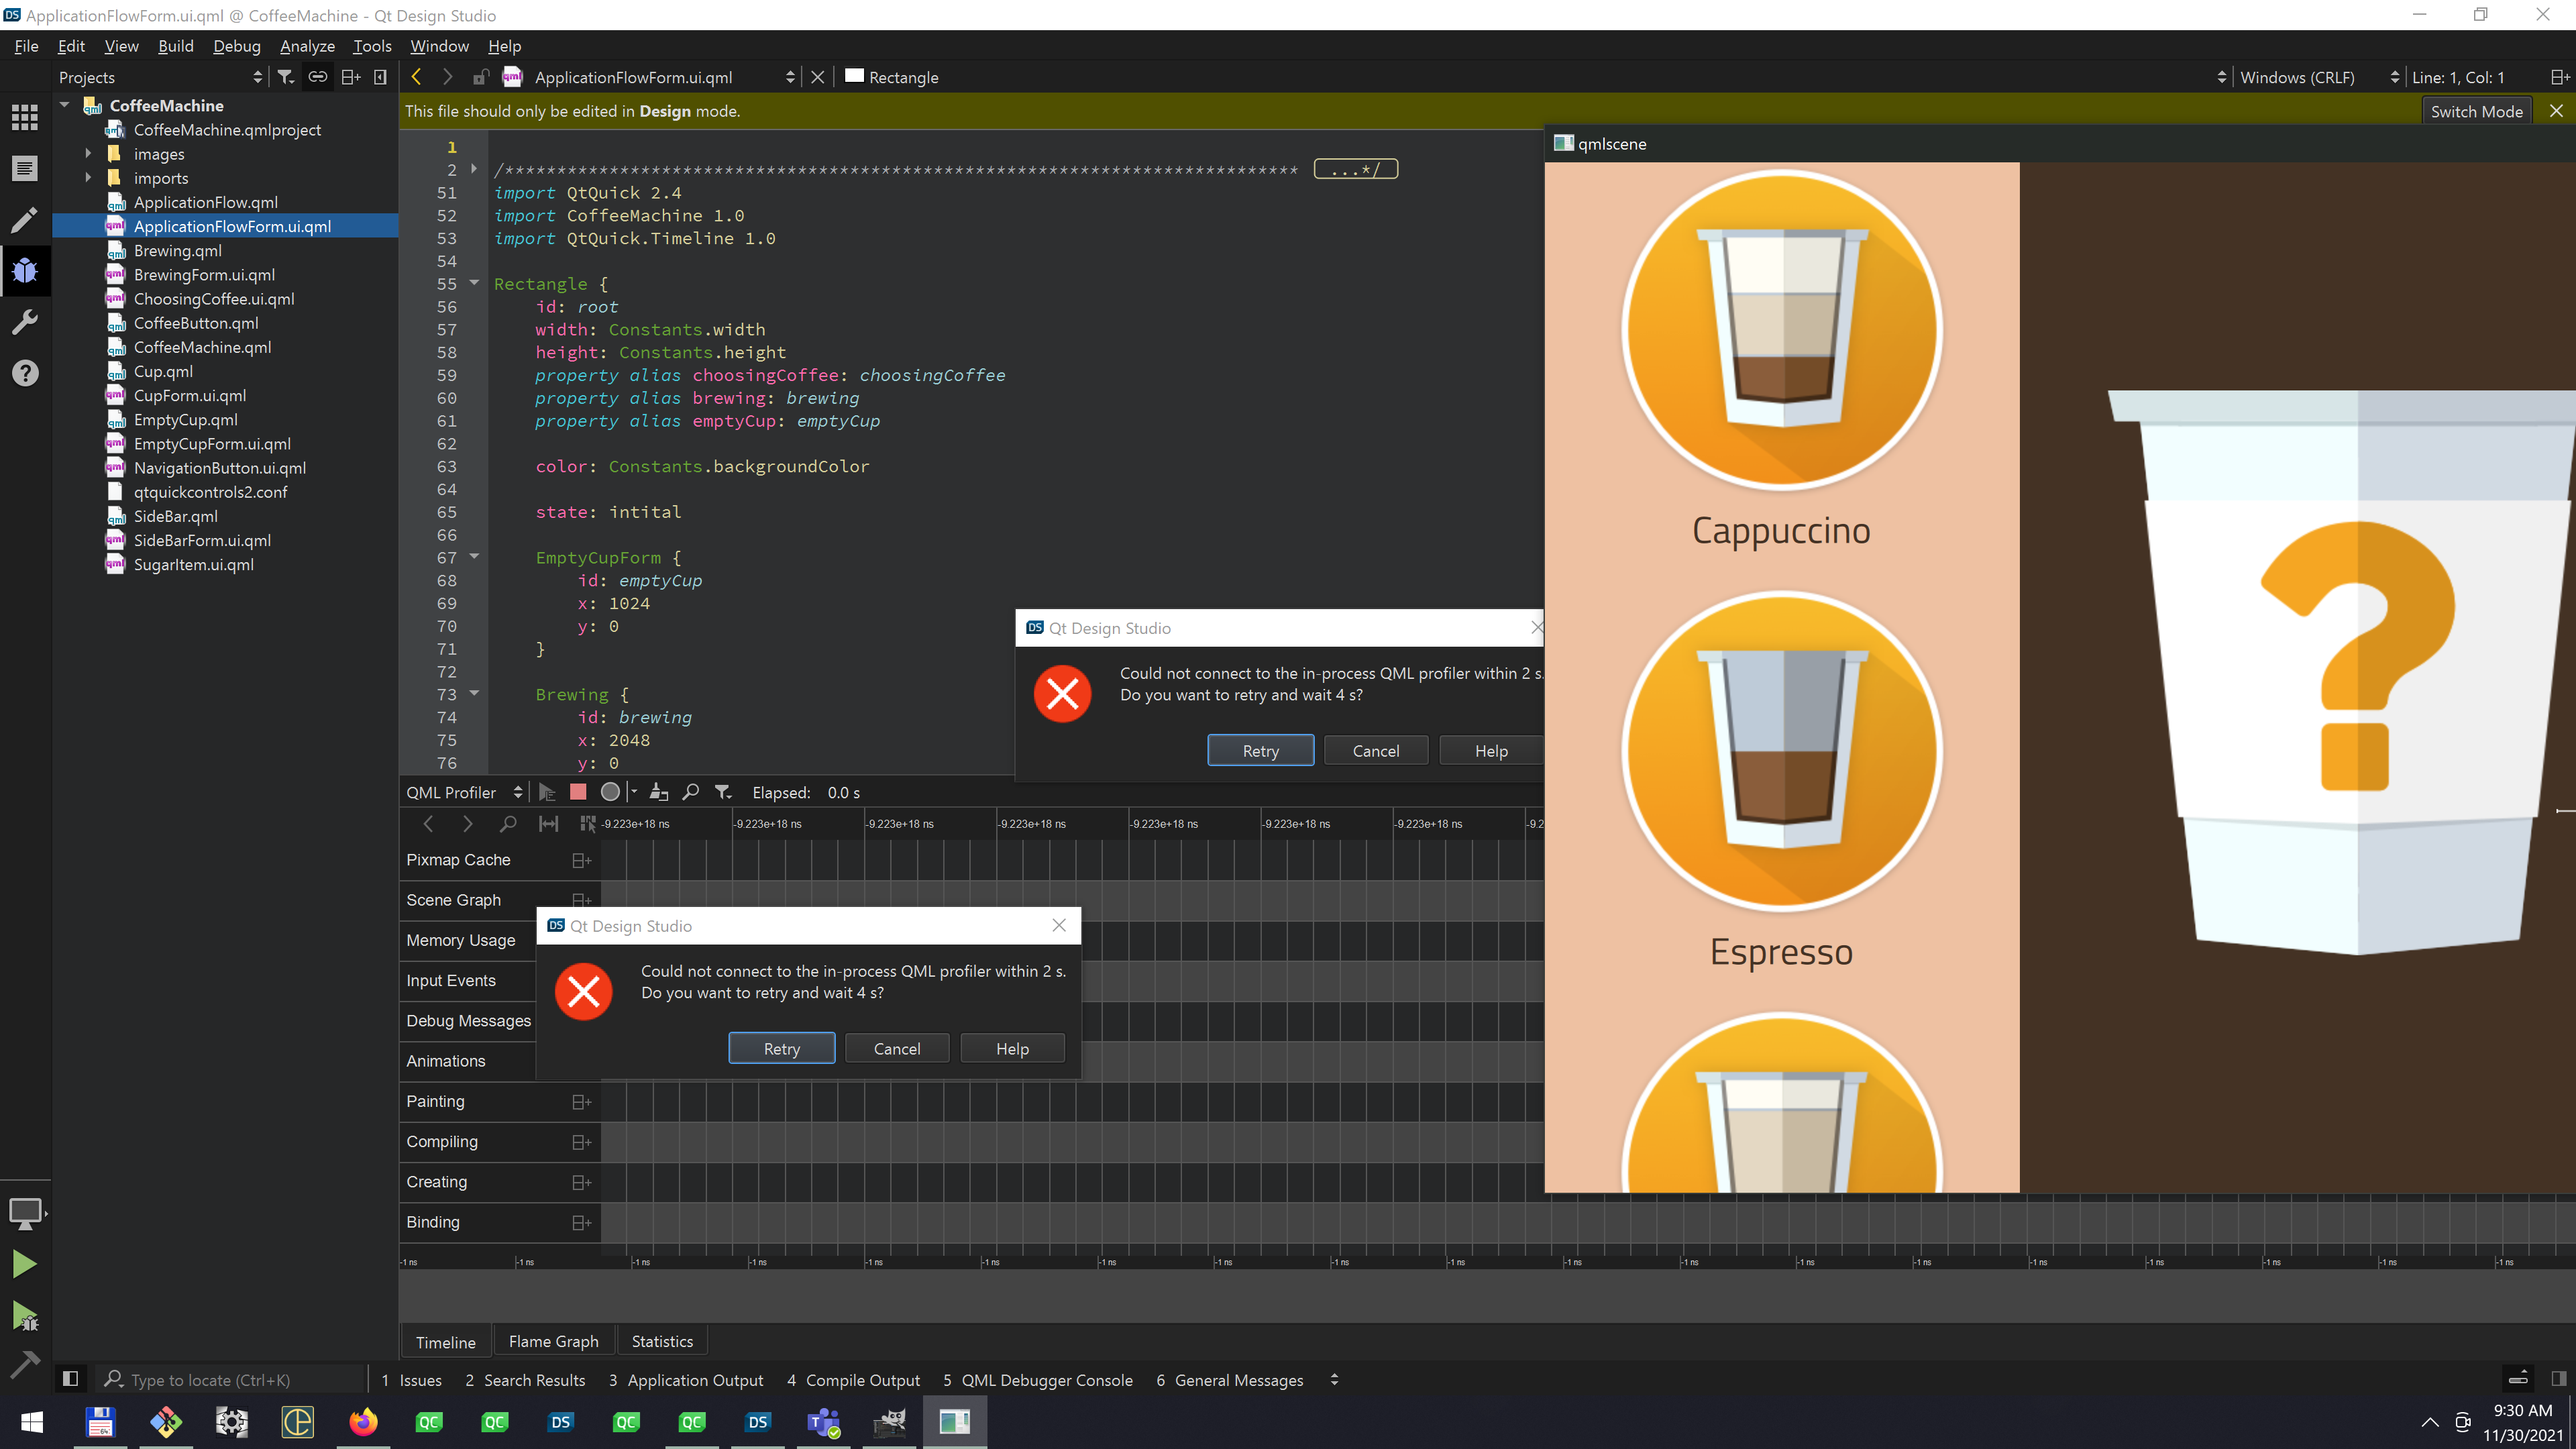Click the Help question mark sidebar icon

[x=25, y=373]
